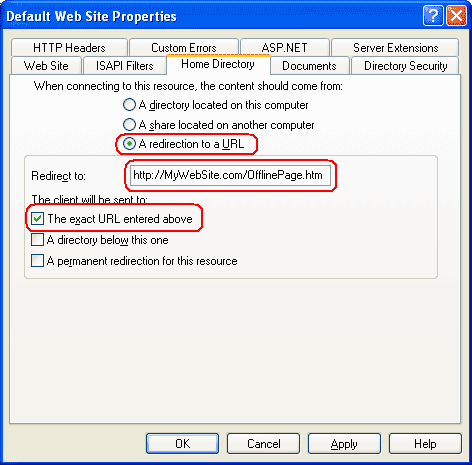Open the ASP.NET tab

pos(285,48)
